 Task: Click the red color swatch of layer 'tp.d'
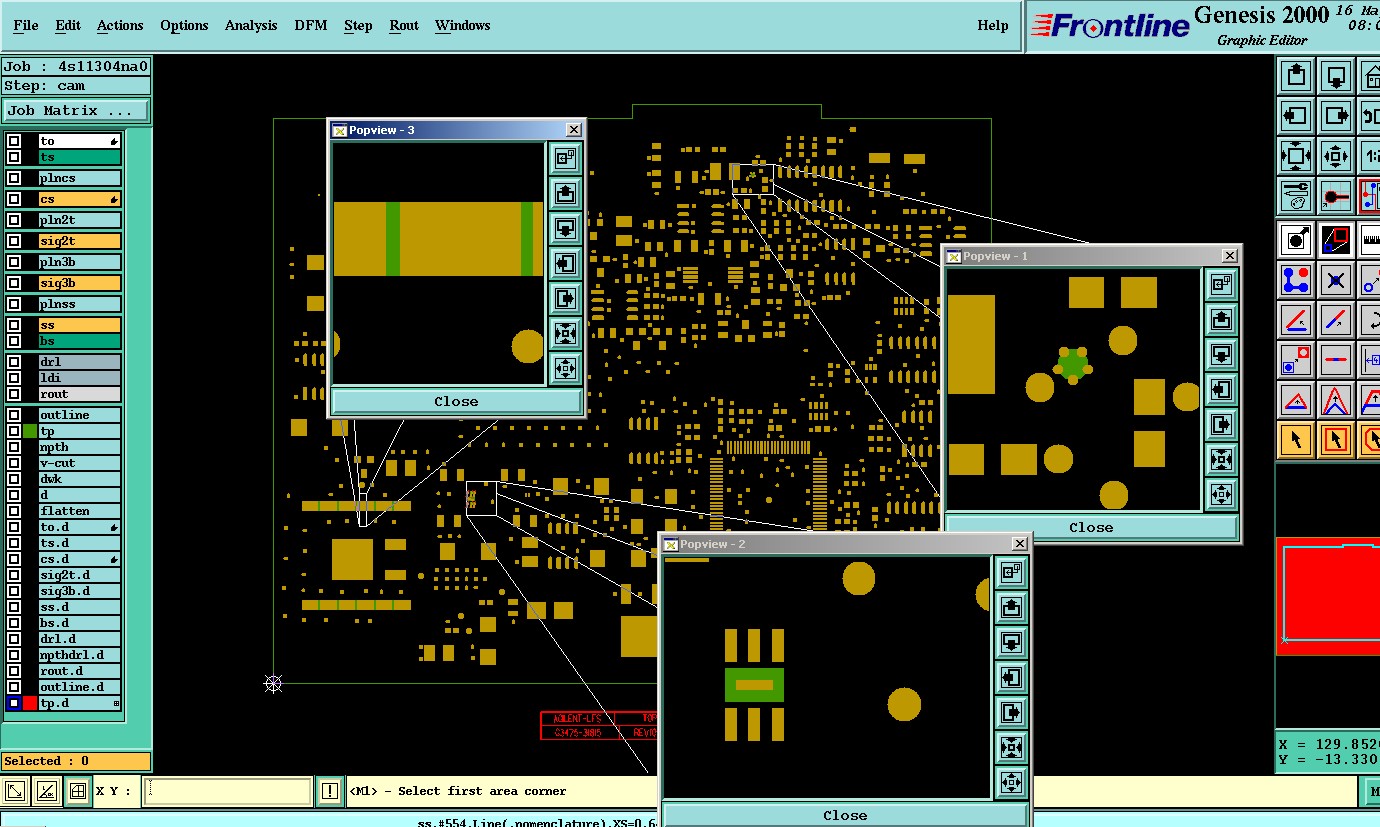pos(30,703)
